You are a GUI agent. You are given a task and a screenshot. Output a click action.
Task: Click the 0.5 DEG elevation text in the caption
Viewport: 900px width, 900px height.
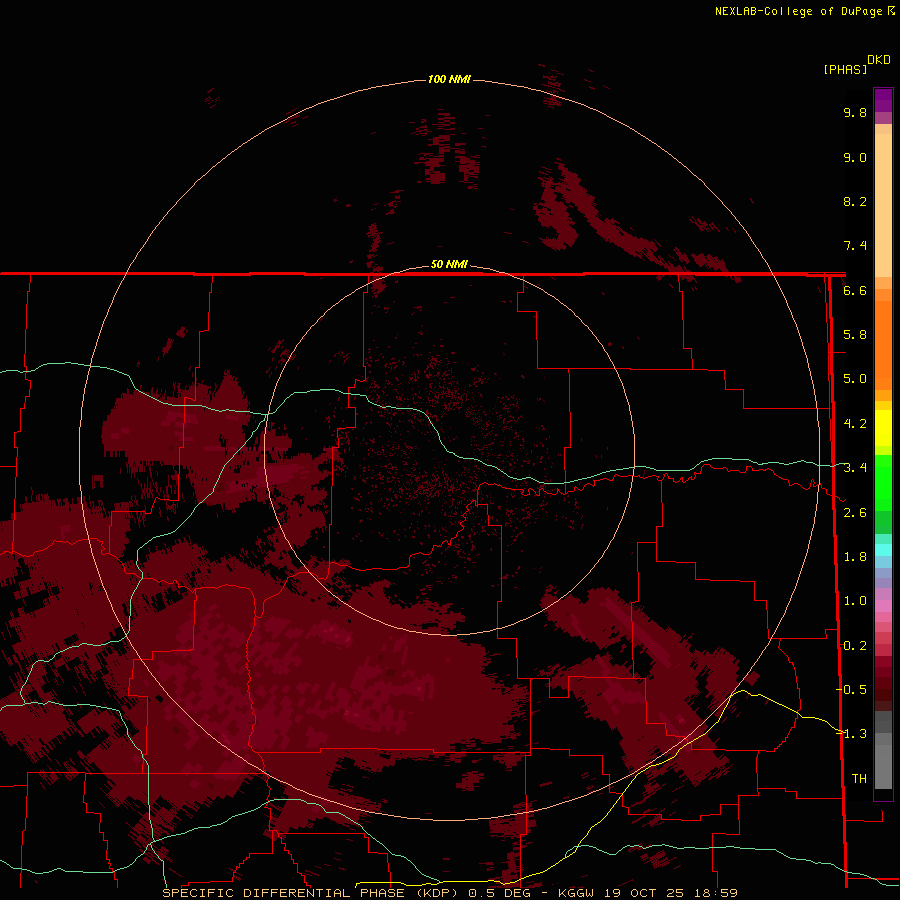[500, 893]
